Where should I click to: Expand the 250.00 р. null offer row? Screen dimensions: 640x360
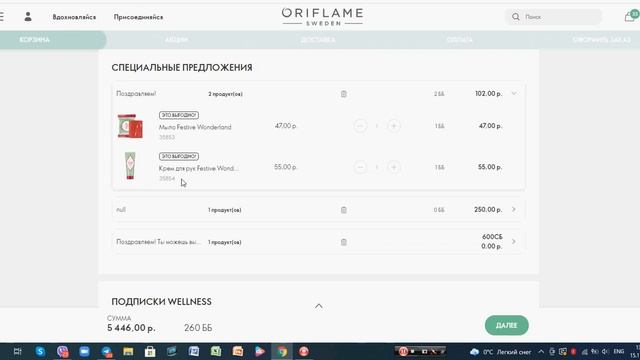[514, 209]
